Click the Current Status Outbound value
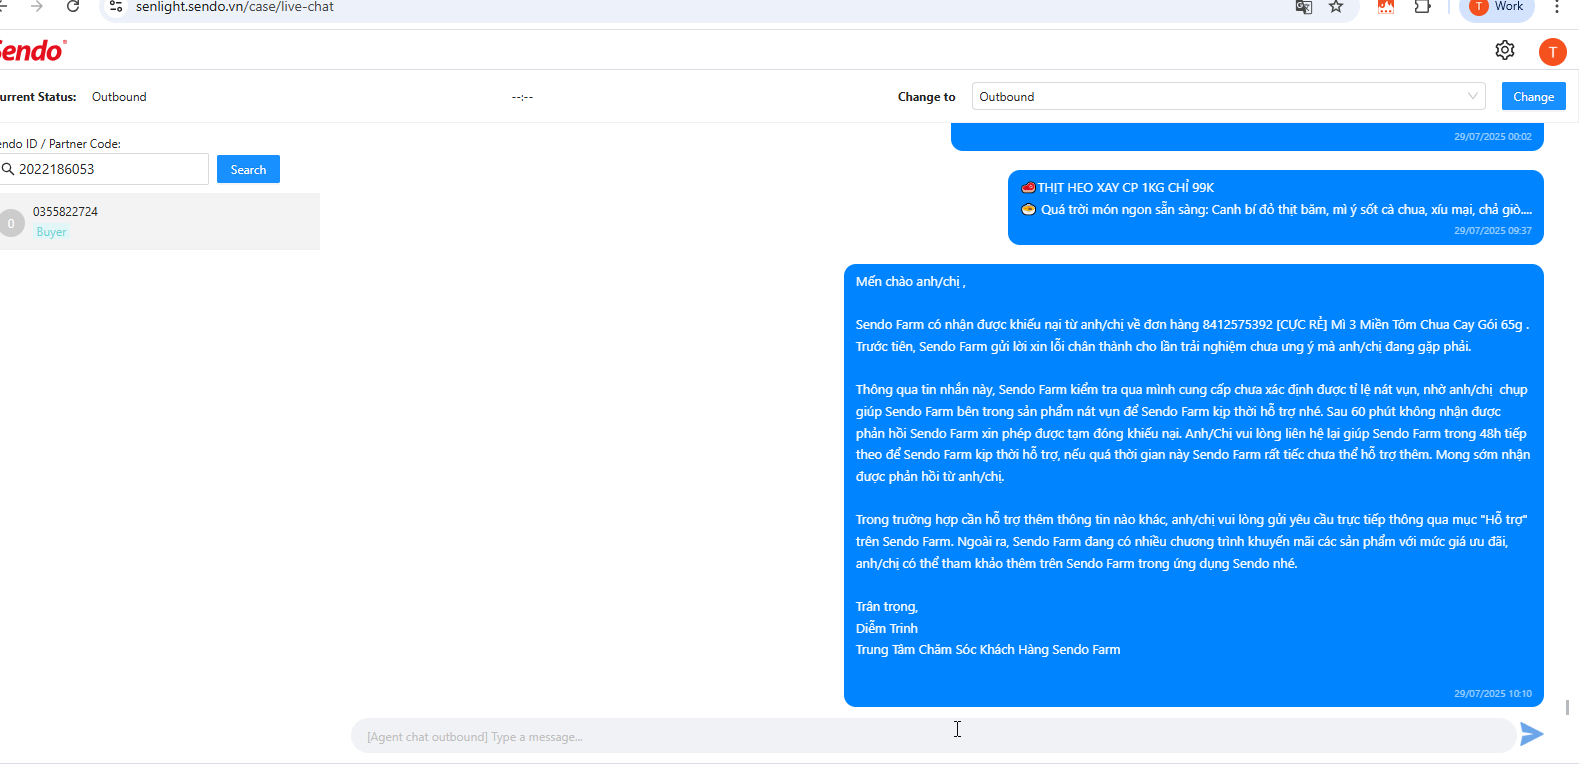This screenshot has width=1579, height=775. 119,97
